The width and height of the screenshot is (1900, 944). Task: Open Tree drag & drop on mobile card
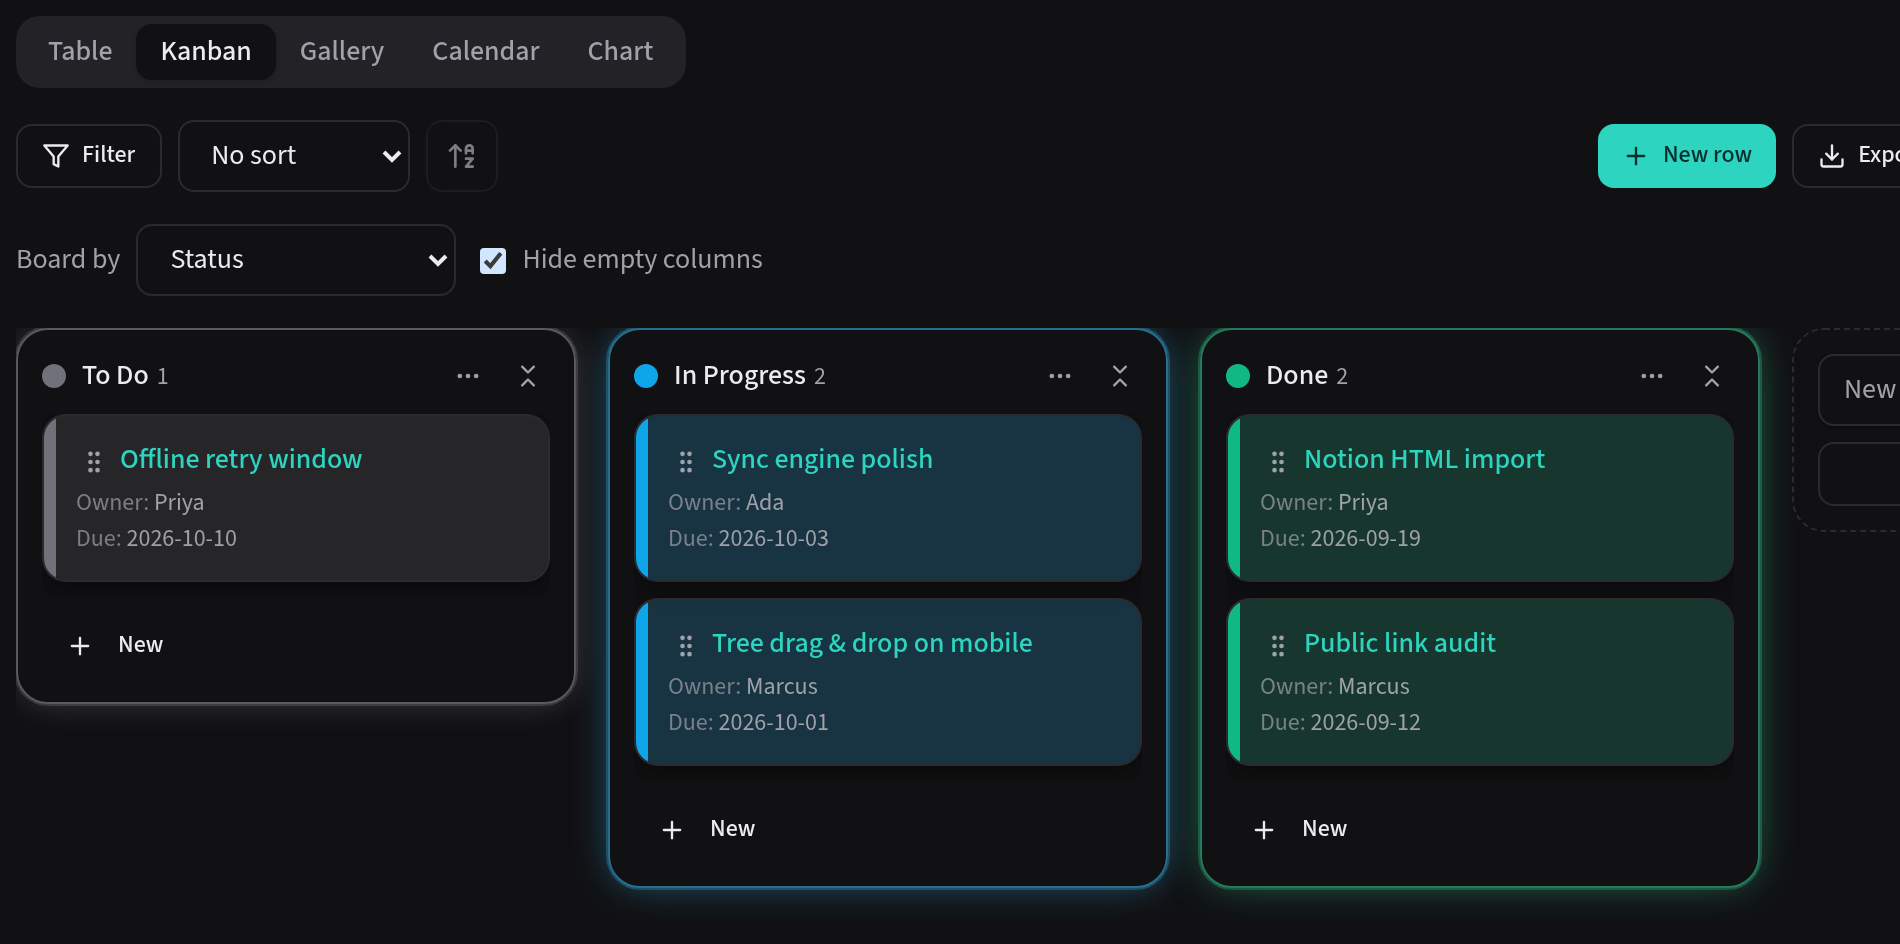872,643
